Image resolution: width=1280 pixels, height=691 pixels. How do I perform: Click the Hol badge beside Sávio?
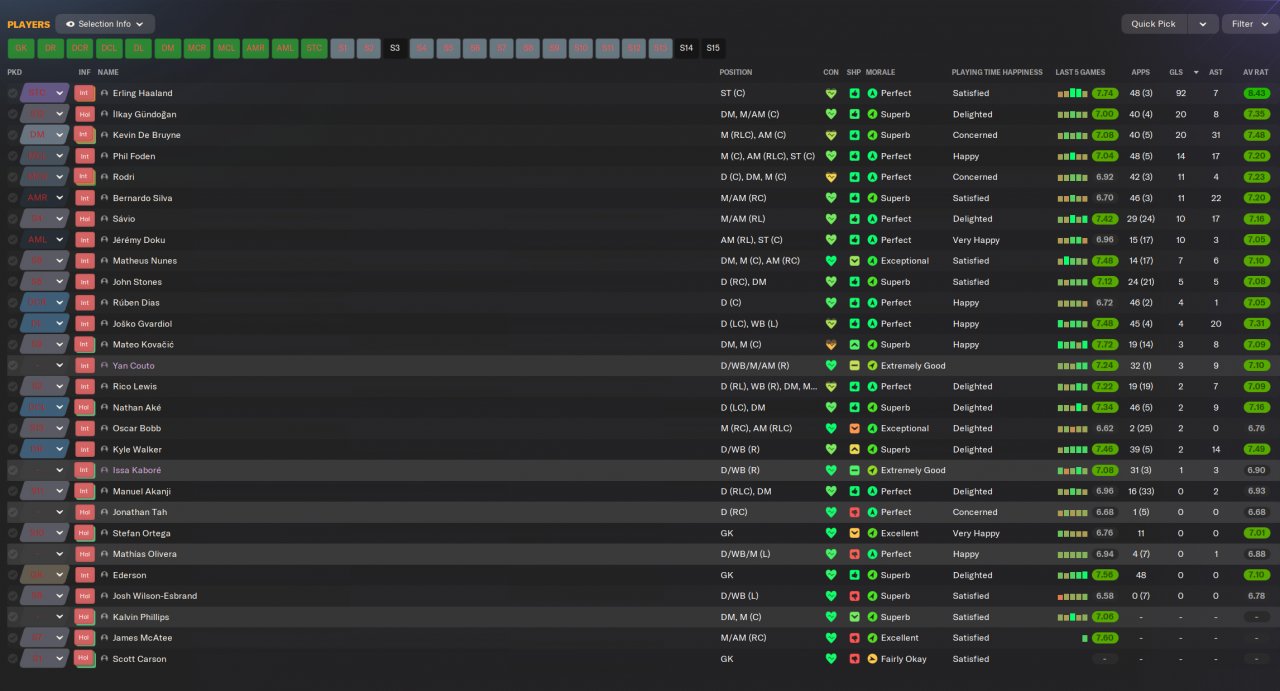[85, 219]
